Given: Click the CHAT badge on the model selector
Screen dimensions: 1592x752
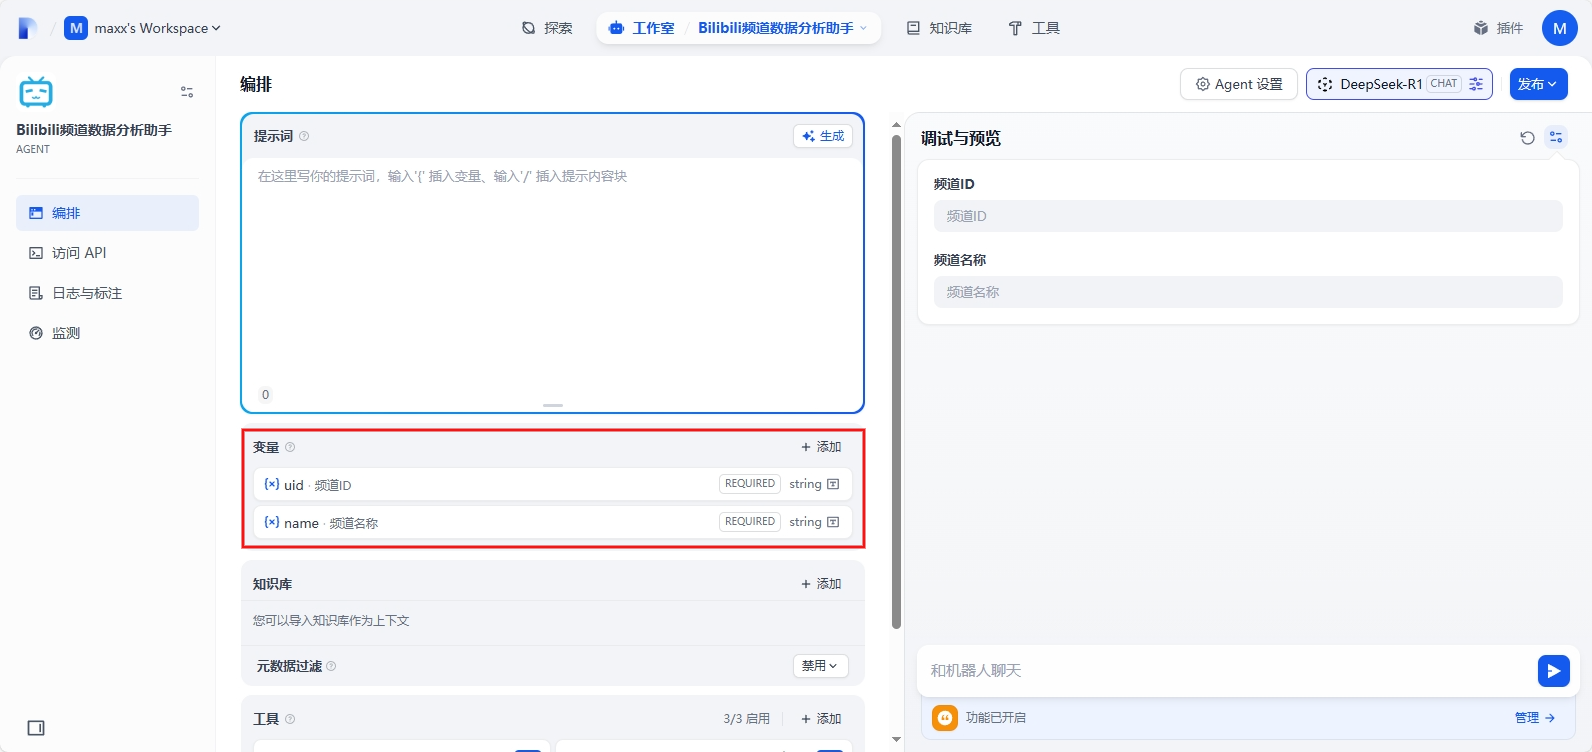Looking at the screenshot, I should (x=1444, y=84).
